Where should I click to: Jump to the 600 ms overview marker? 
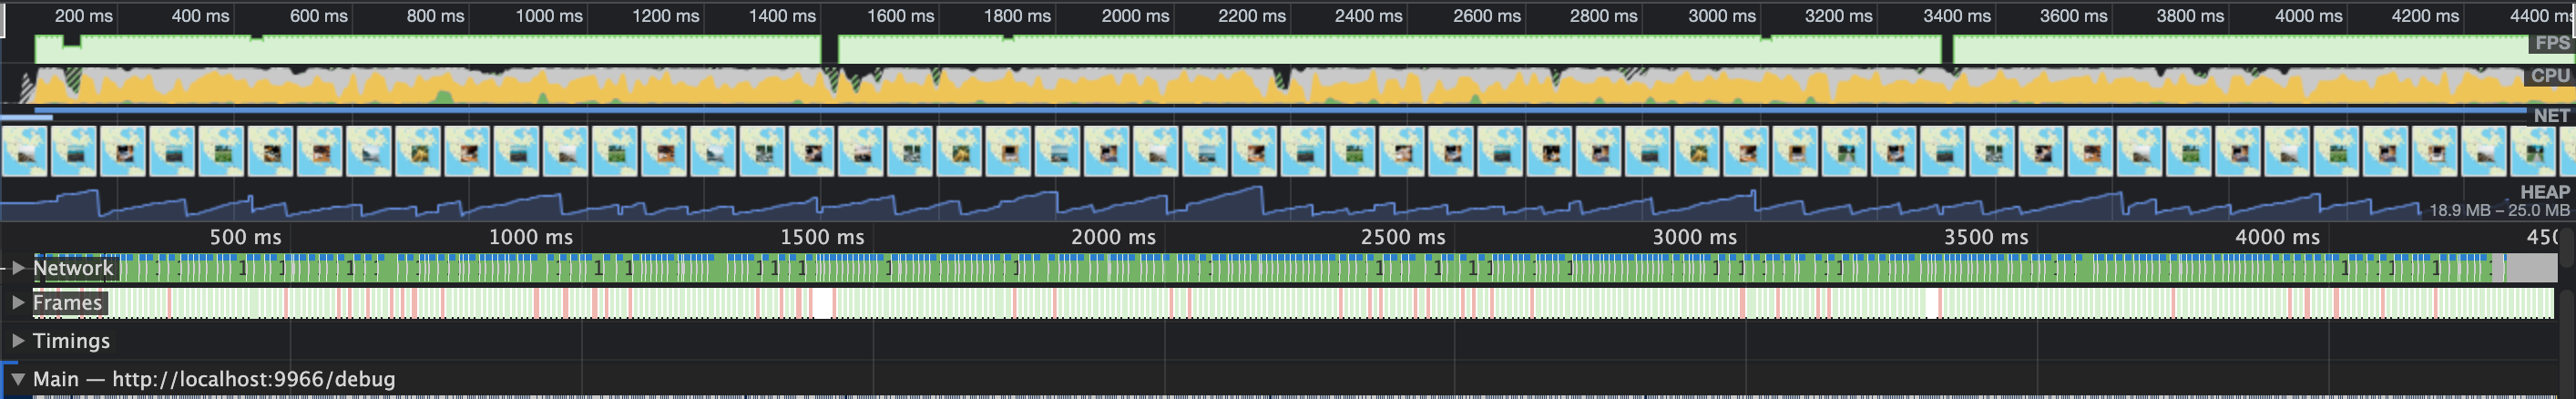click(319, 16)
